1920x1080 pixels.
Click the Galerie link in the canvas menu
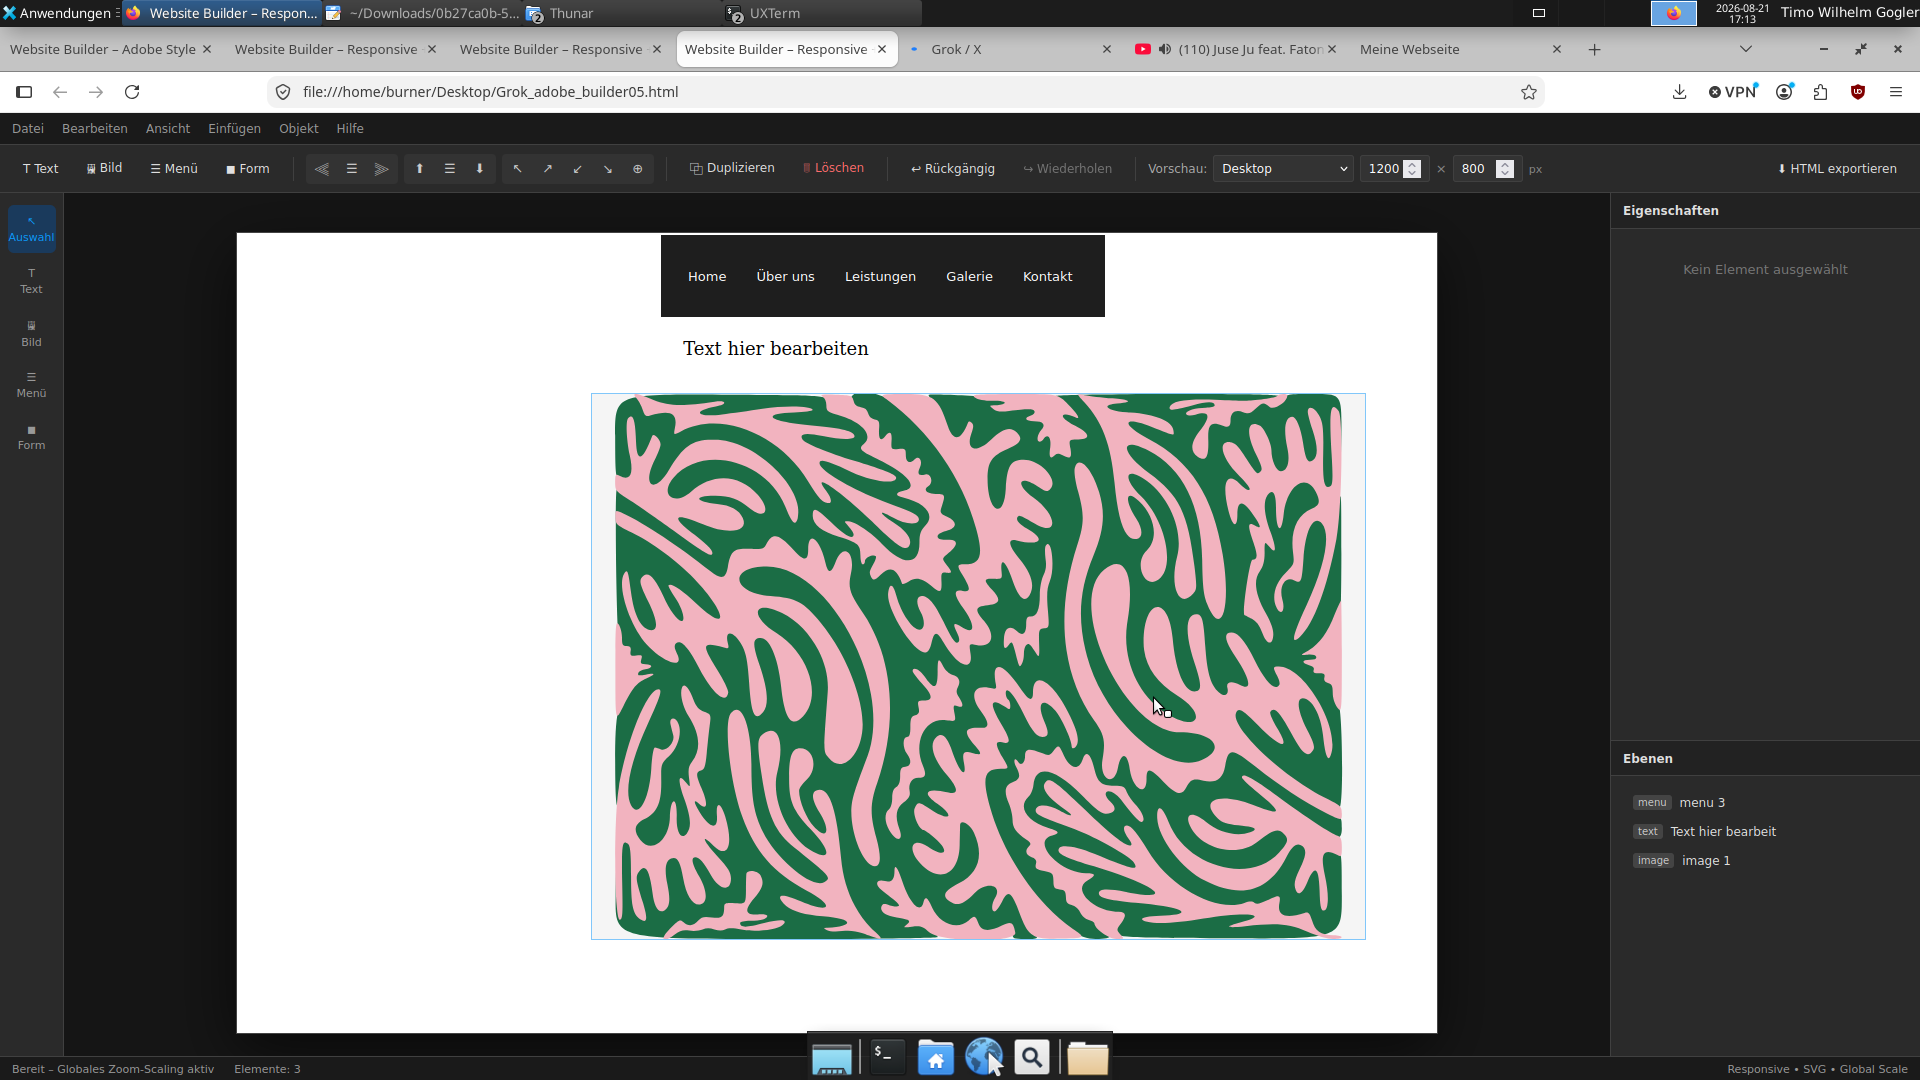point(969,277)
